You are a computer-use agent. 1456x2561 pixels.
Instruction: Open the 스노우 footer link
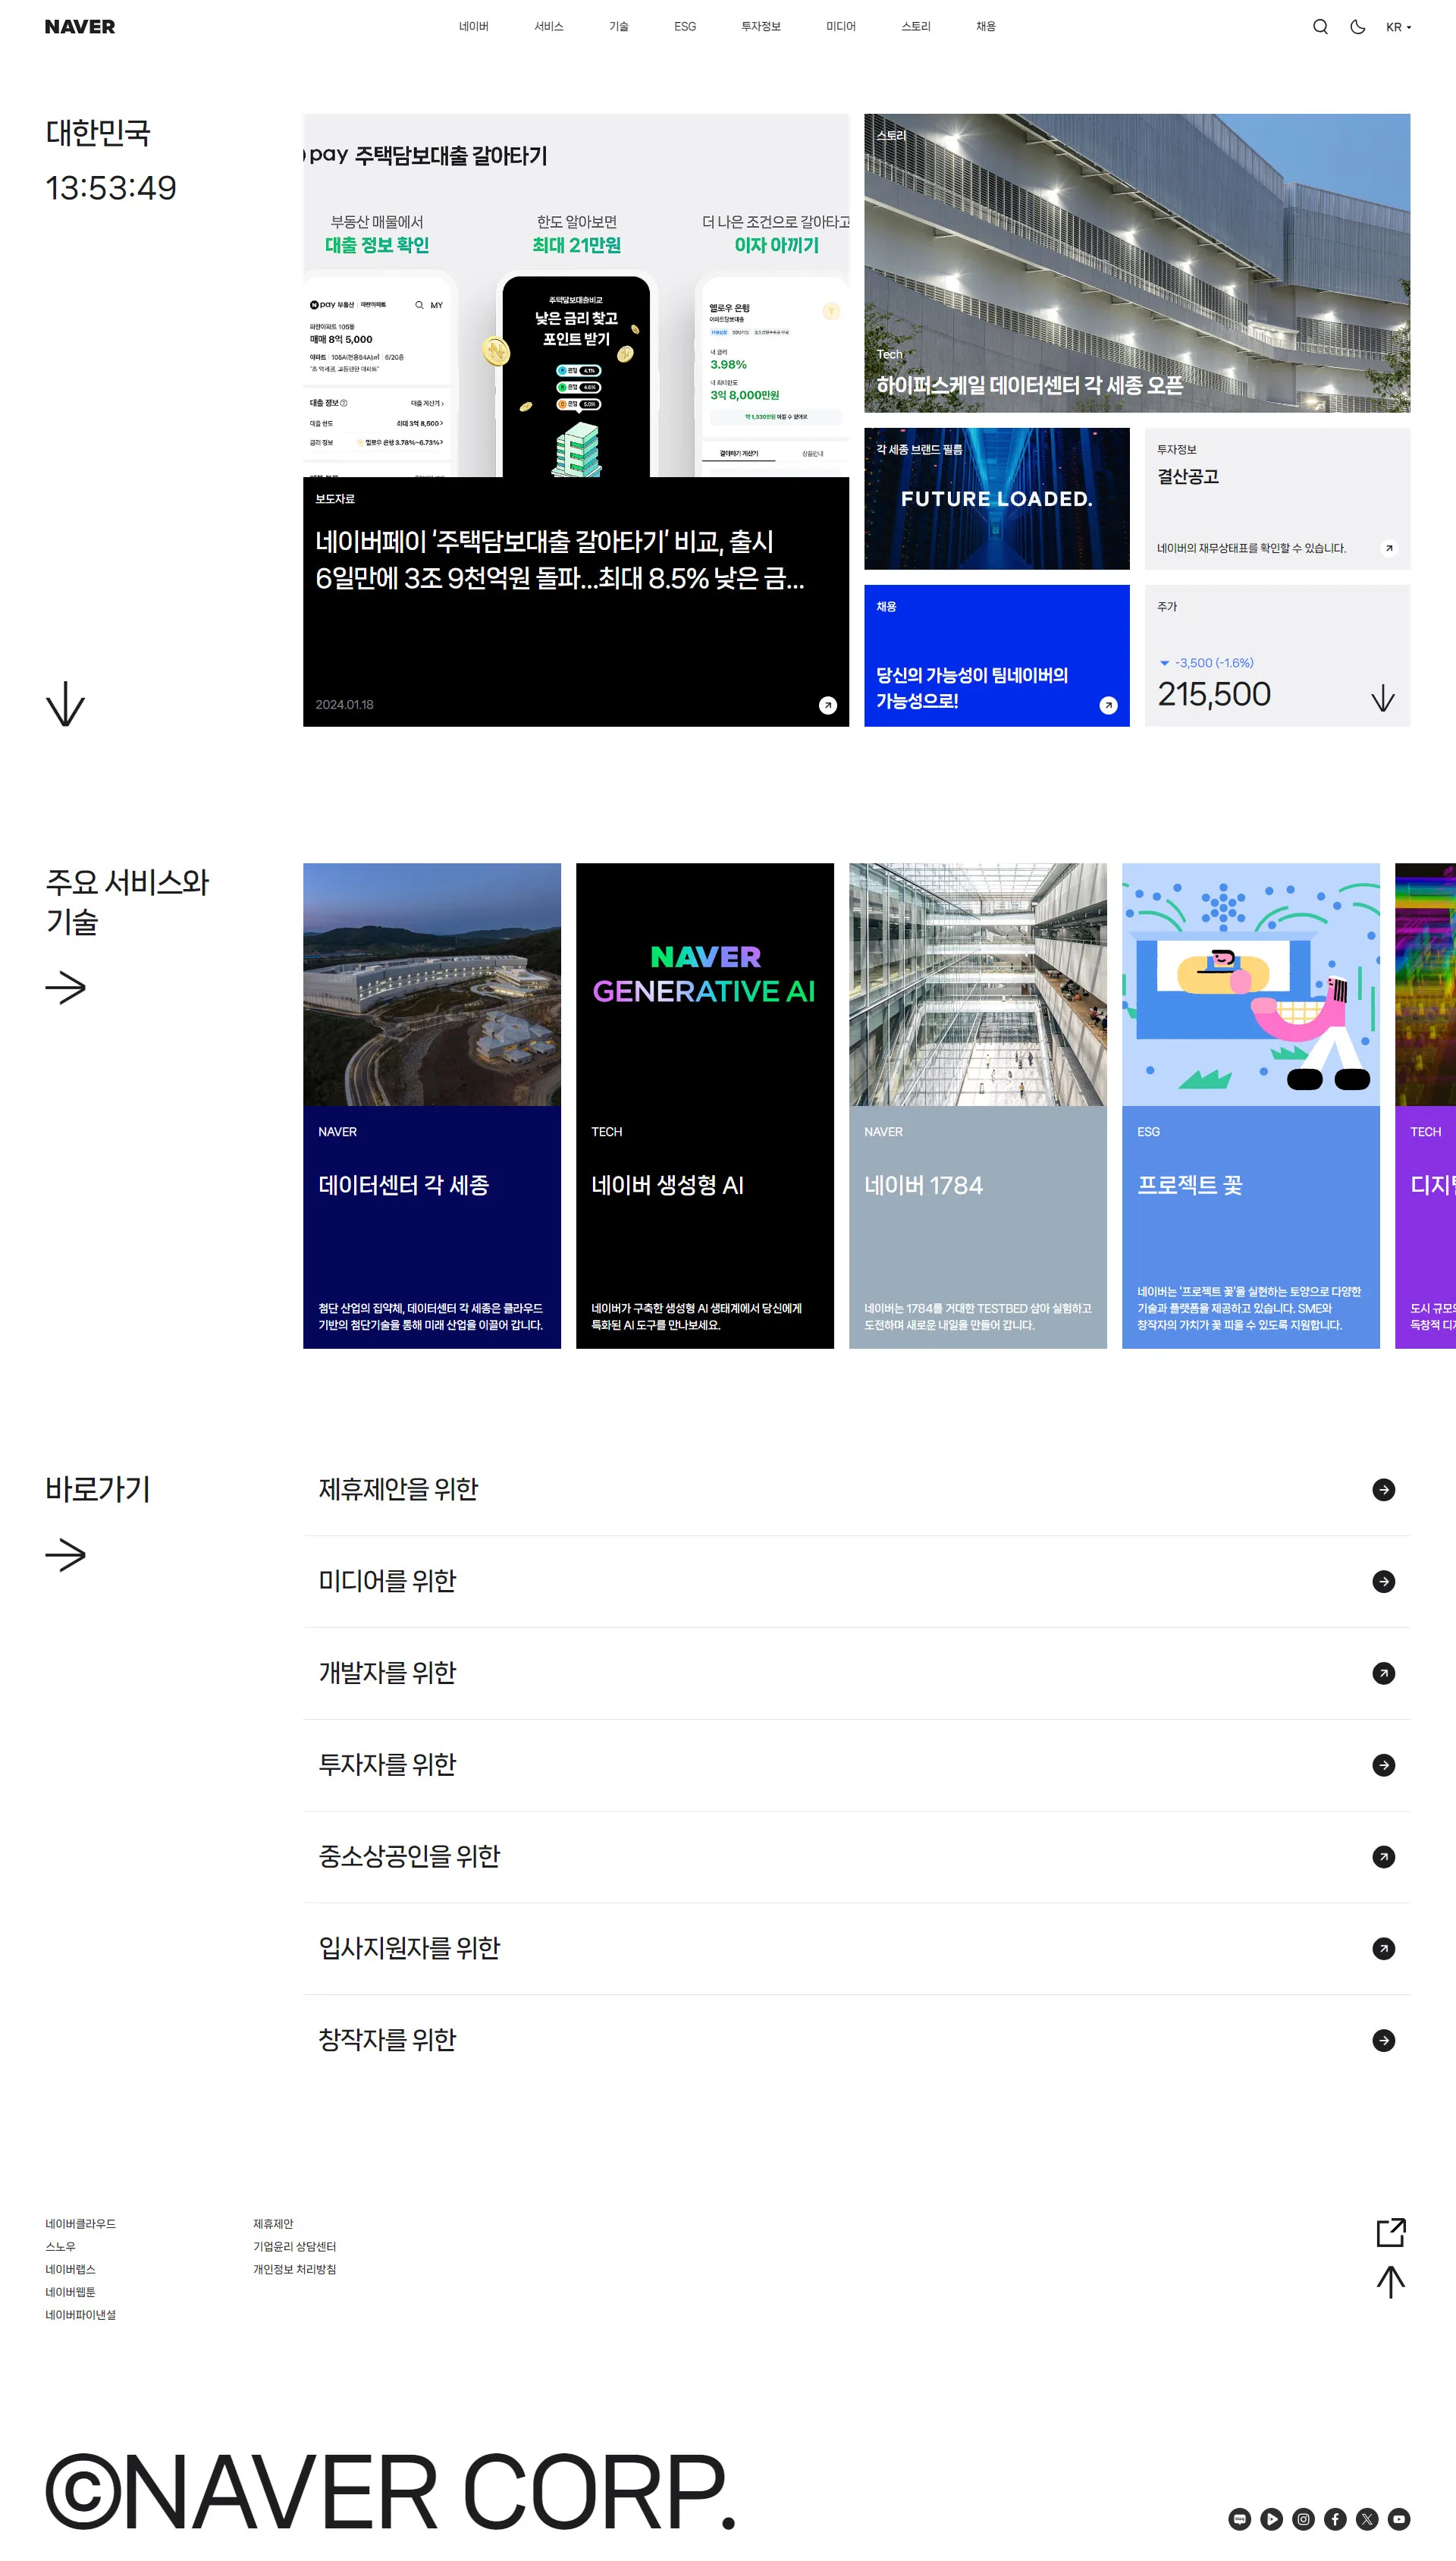coord(60,2247)
